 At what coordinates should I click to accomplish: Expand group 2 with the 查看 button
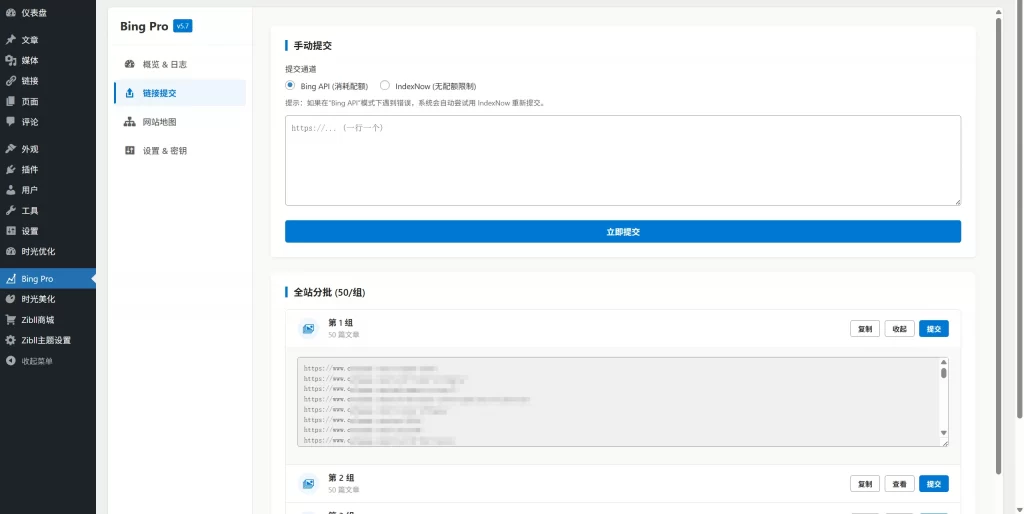[899, 484]
